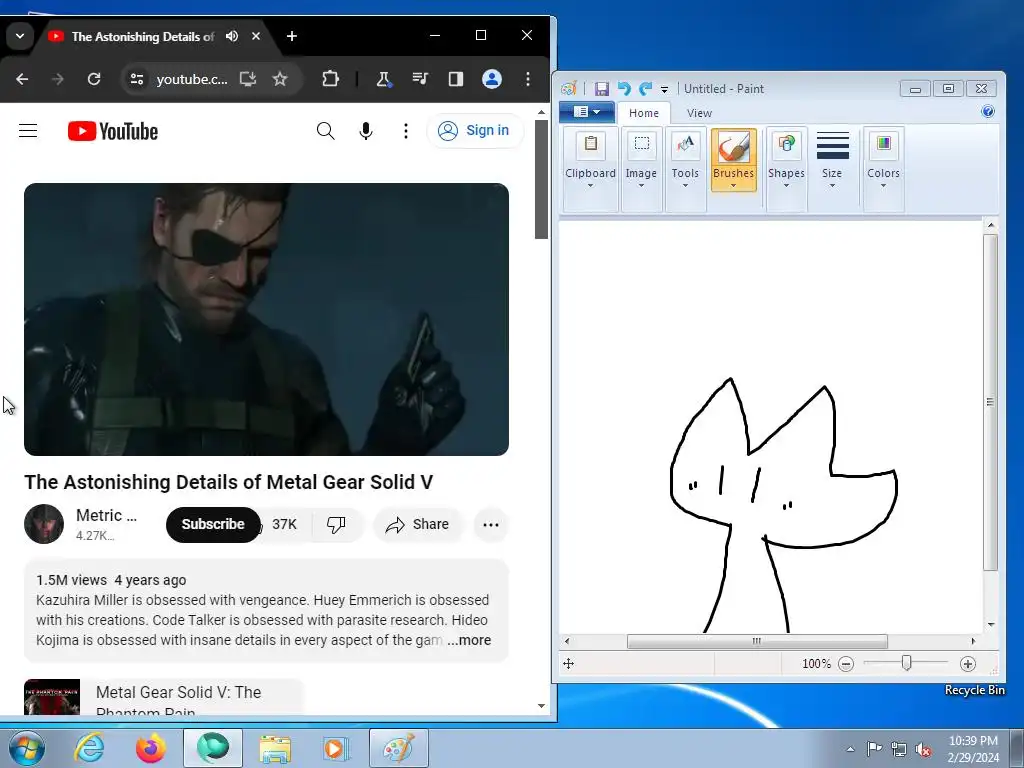Image resolution: width=1024 pixels, height=768 pixels.
Task: Open more actions ellipsis under video
Action: [491, 524]
